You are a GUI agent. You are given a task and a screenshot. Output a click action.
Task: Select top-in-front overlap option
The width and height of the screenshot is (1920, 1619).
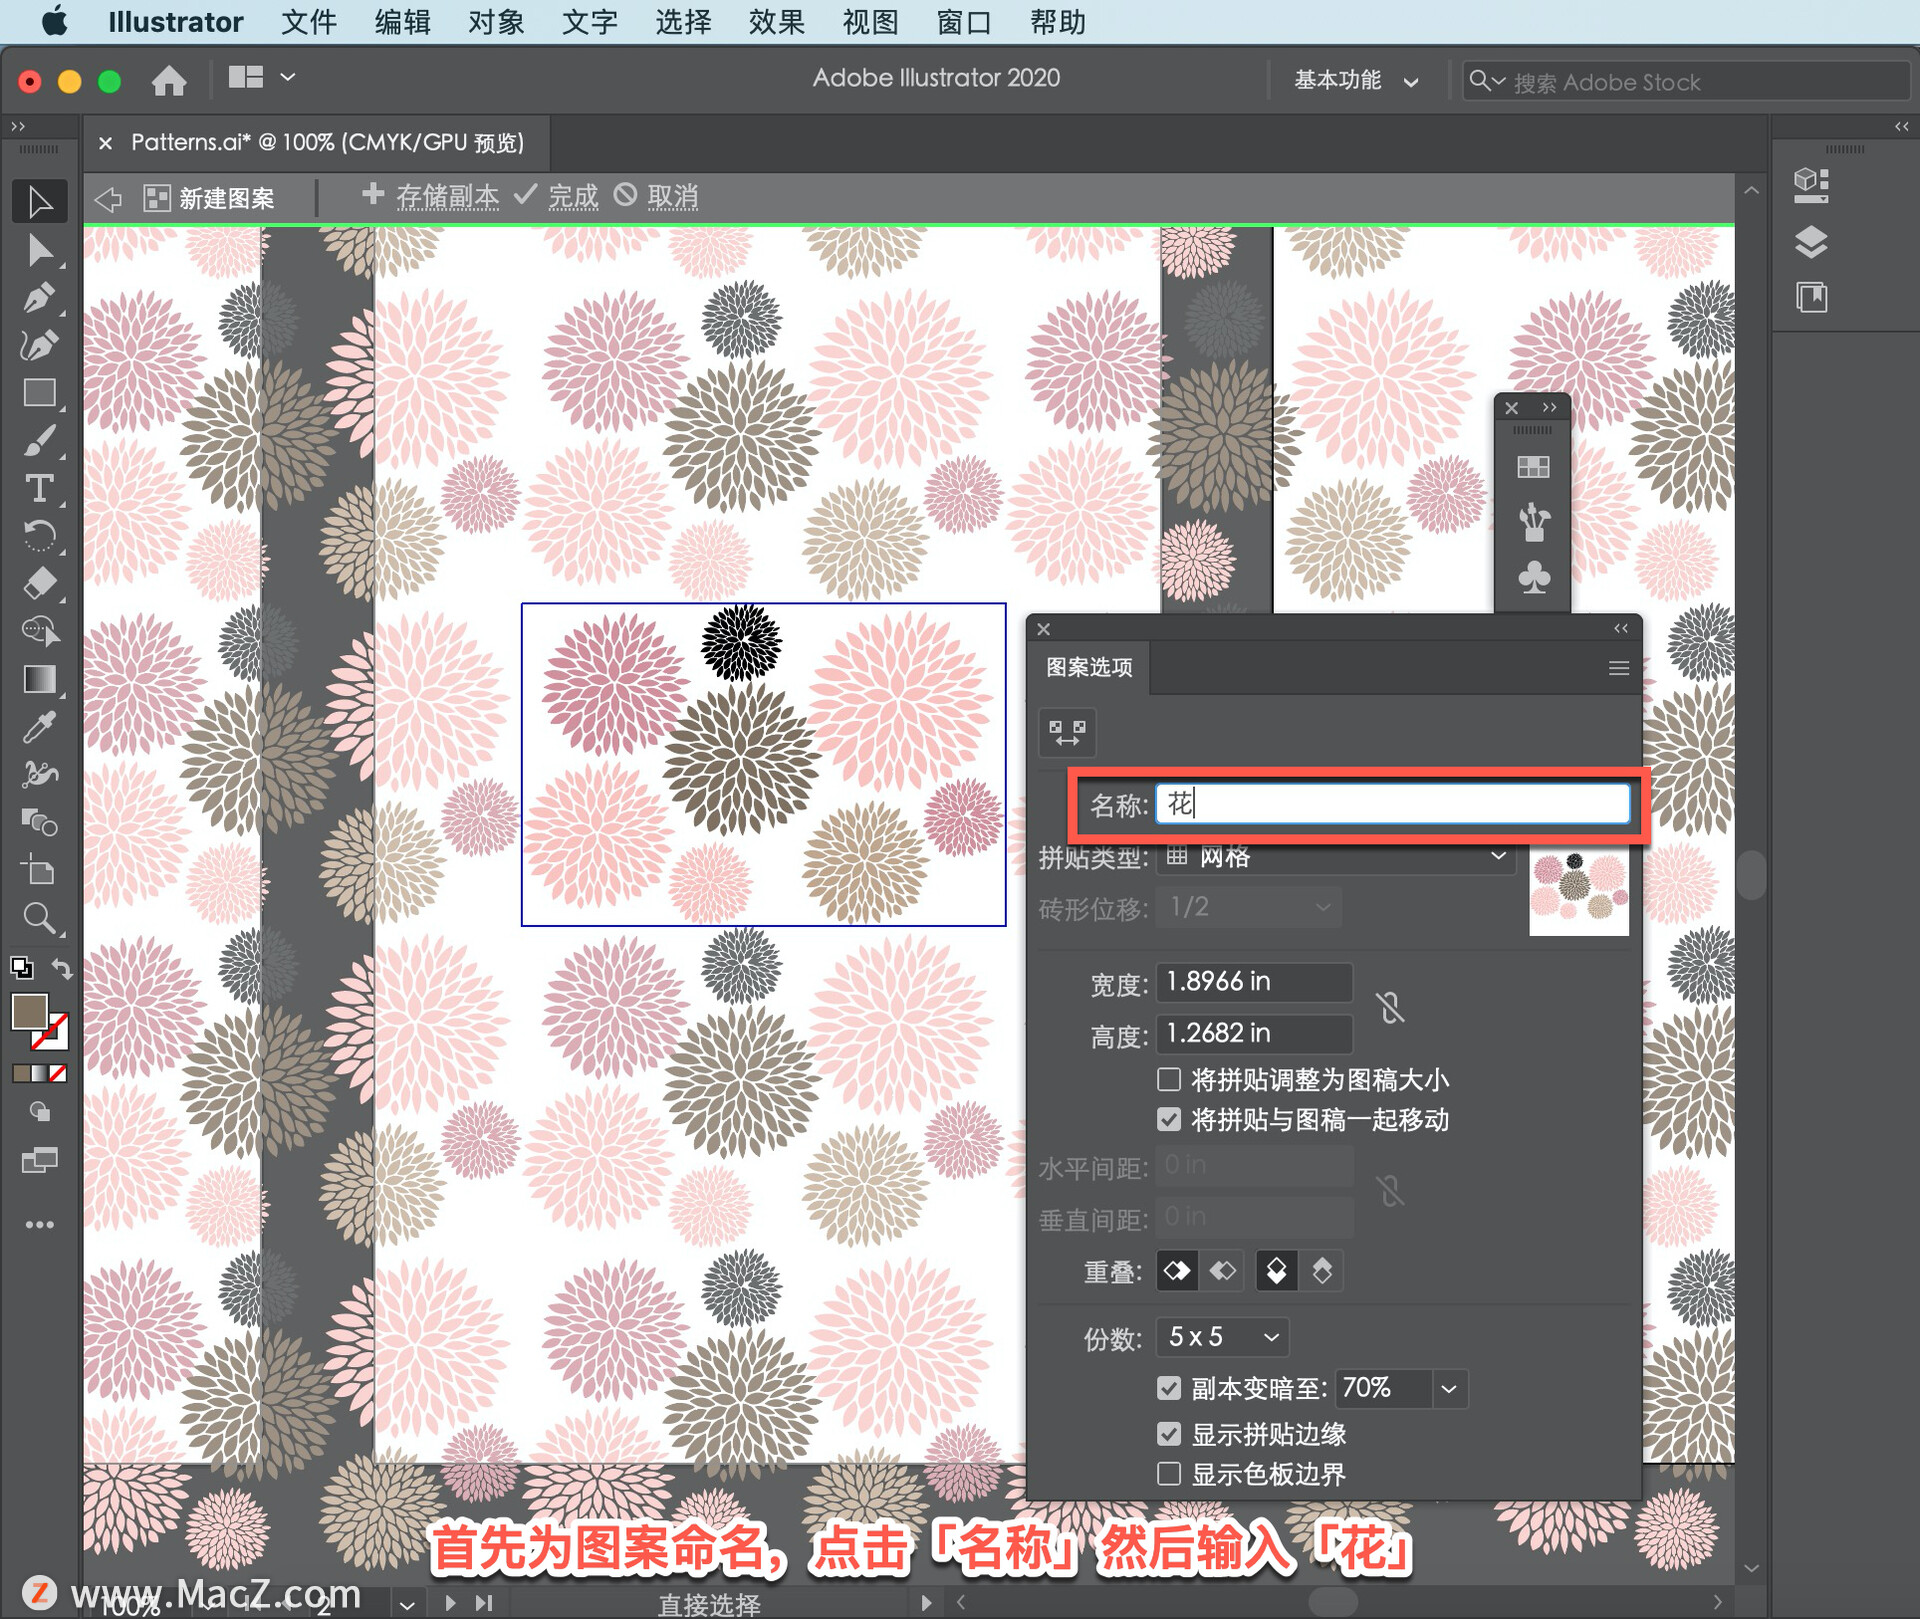coord(1277,1271)
